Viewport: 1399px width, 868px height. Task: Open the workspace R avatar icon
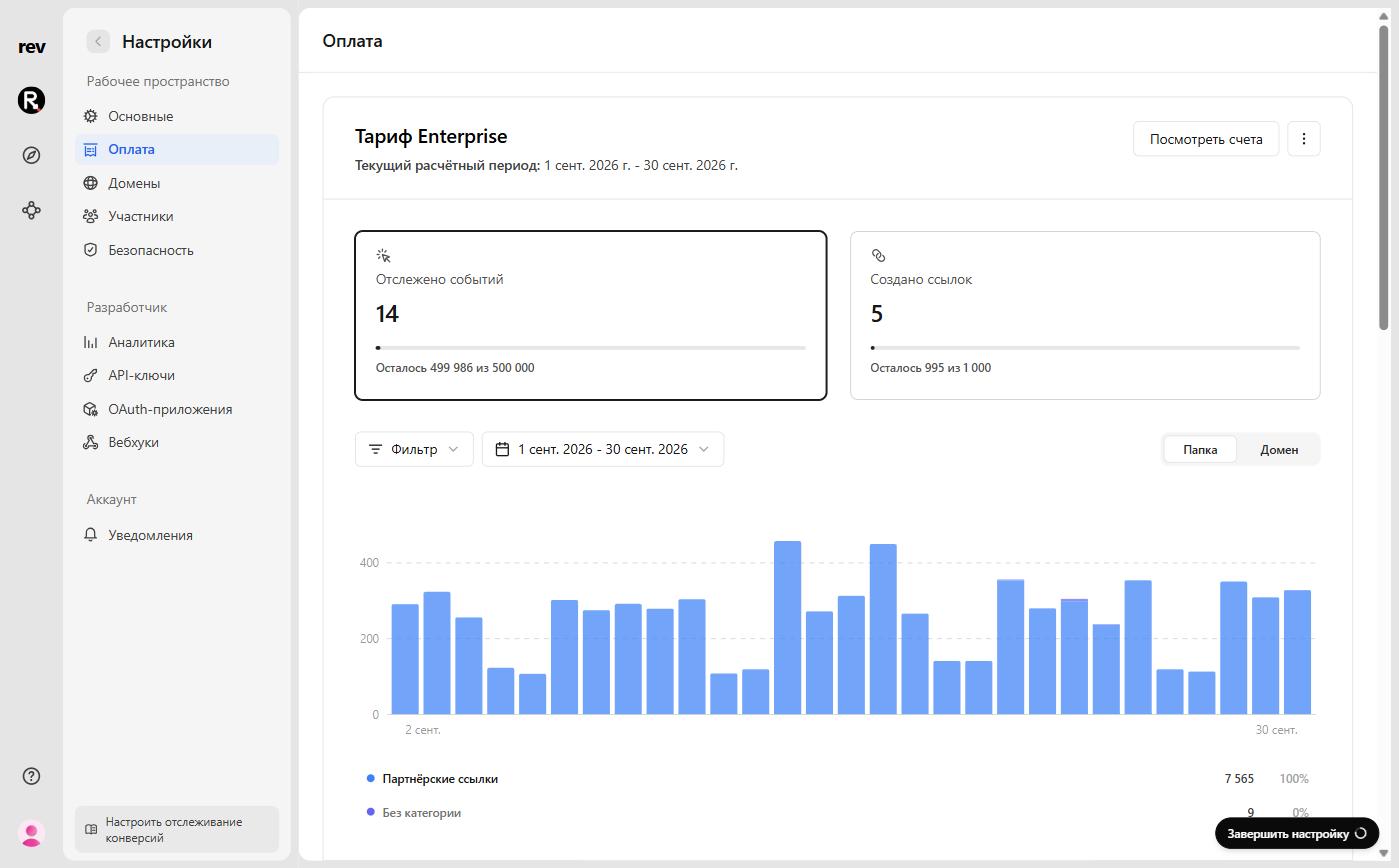coord(31,100)
